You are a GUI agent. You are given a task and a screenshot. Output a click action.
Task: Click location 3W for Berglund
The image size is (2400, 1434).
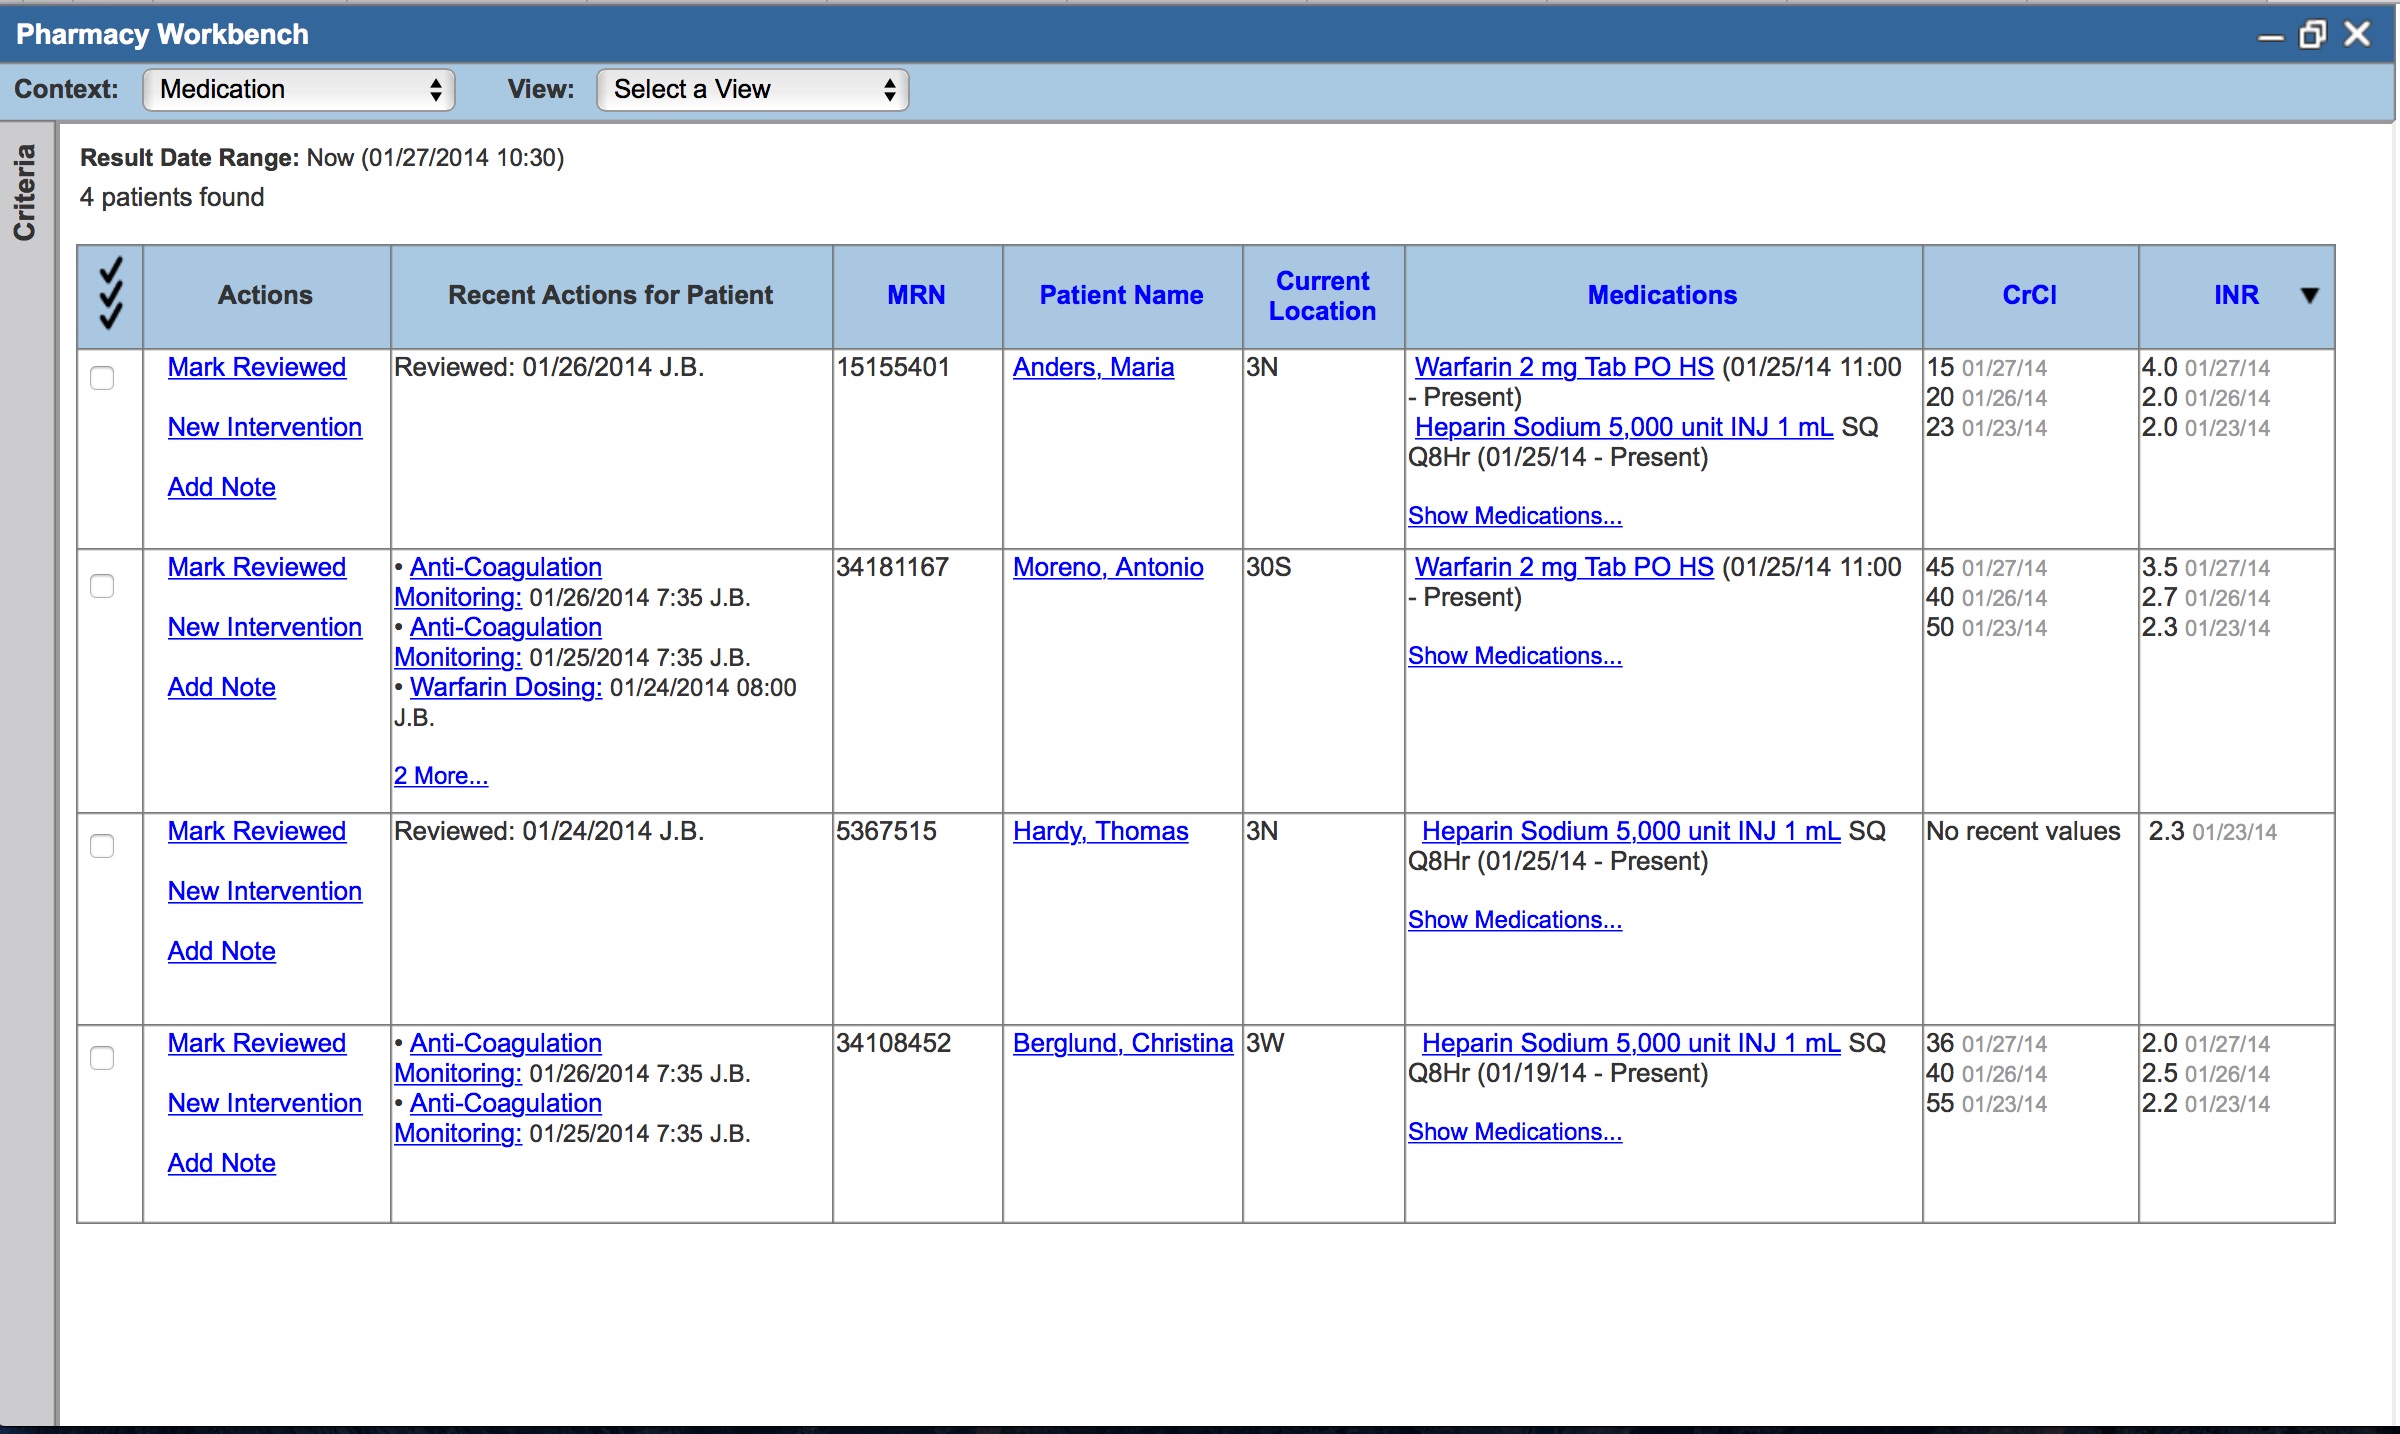tap(1267, 1044)
